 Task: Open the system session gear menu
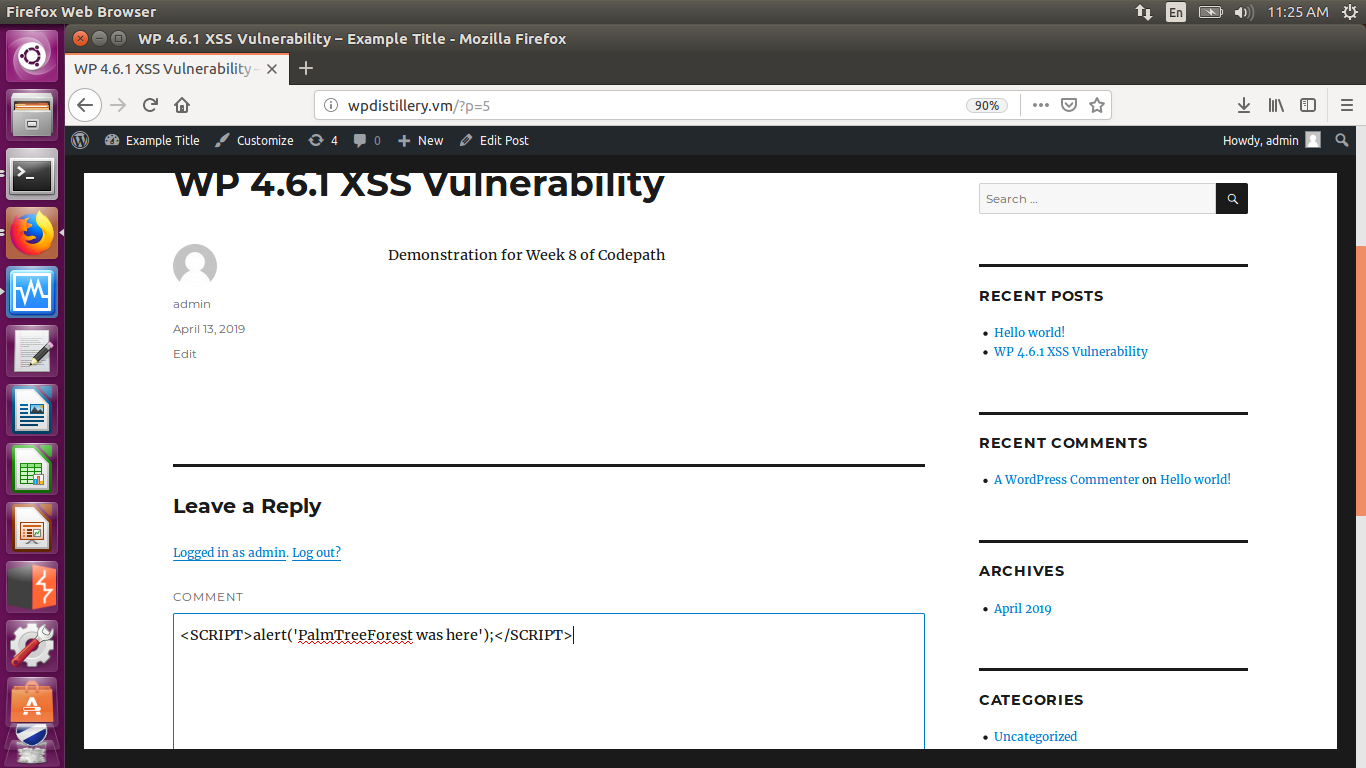click(1349, 12)
